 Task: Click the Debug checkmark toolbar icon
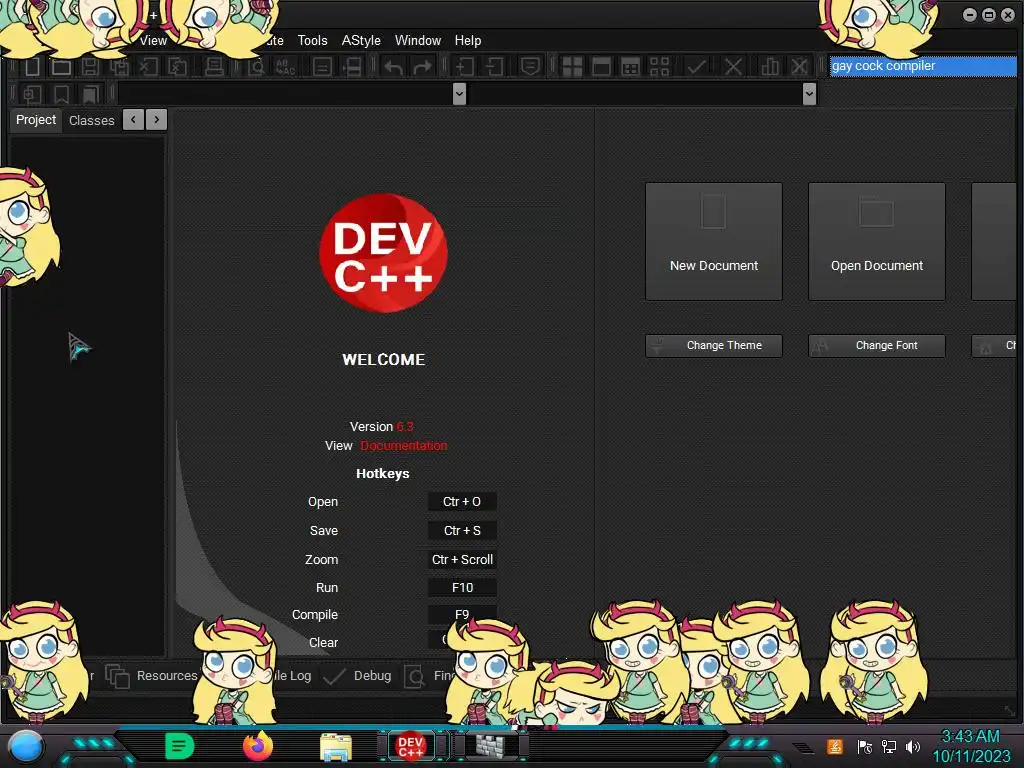click(696, 67)
